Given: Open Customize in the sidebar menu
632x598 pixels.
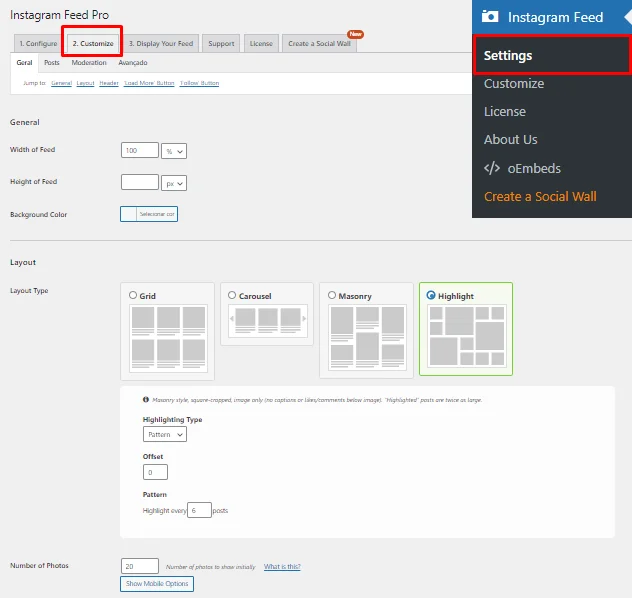Looking at the screenshot, I should coord(514,83).
